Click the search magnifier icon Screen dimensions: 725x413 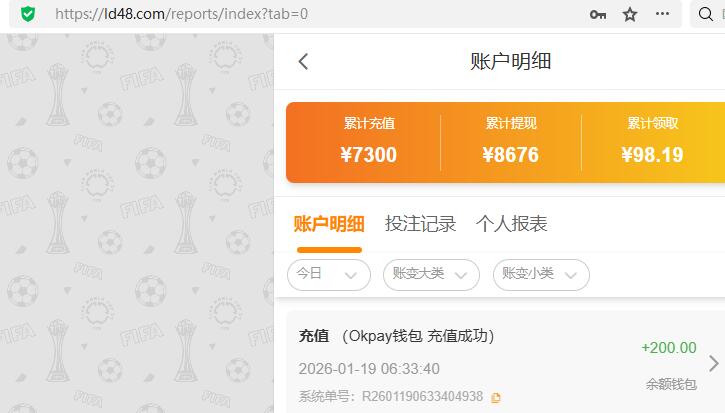pos(705,14)
